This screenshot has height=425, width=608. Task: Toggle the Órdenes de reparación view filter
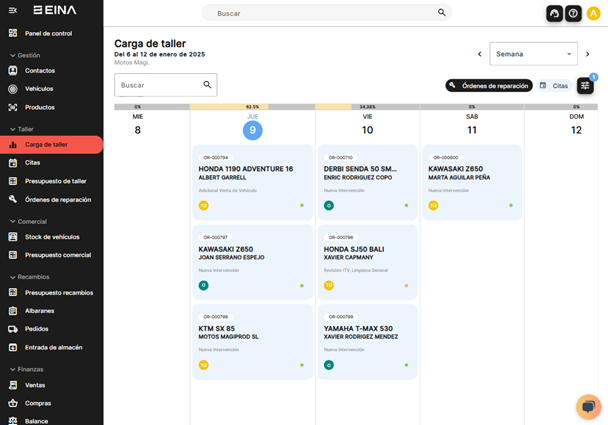489,86
